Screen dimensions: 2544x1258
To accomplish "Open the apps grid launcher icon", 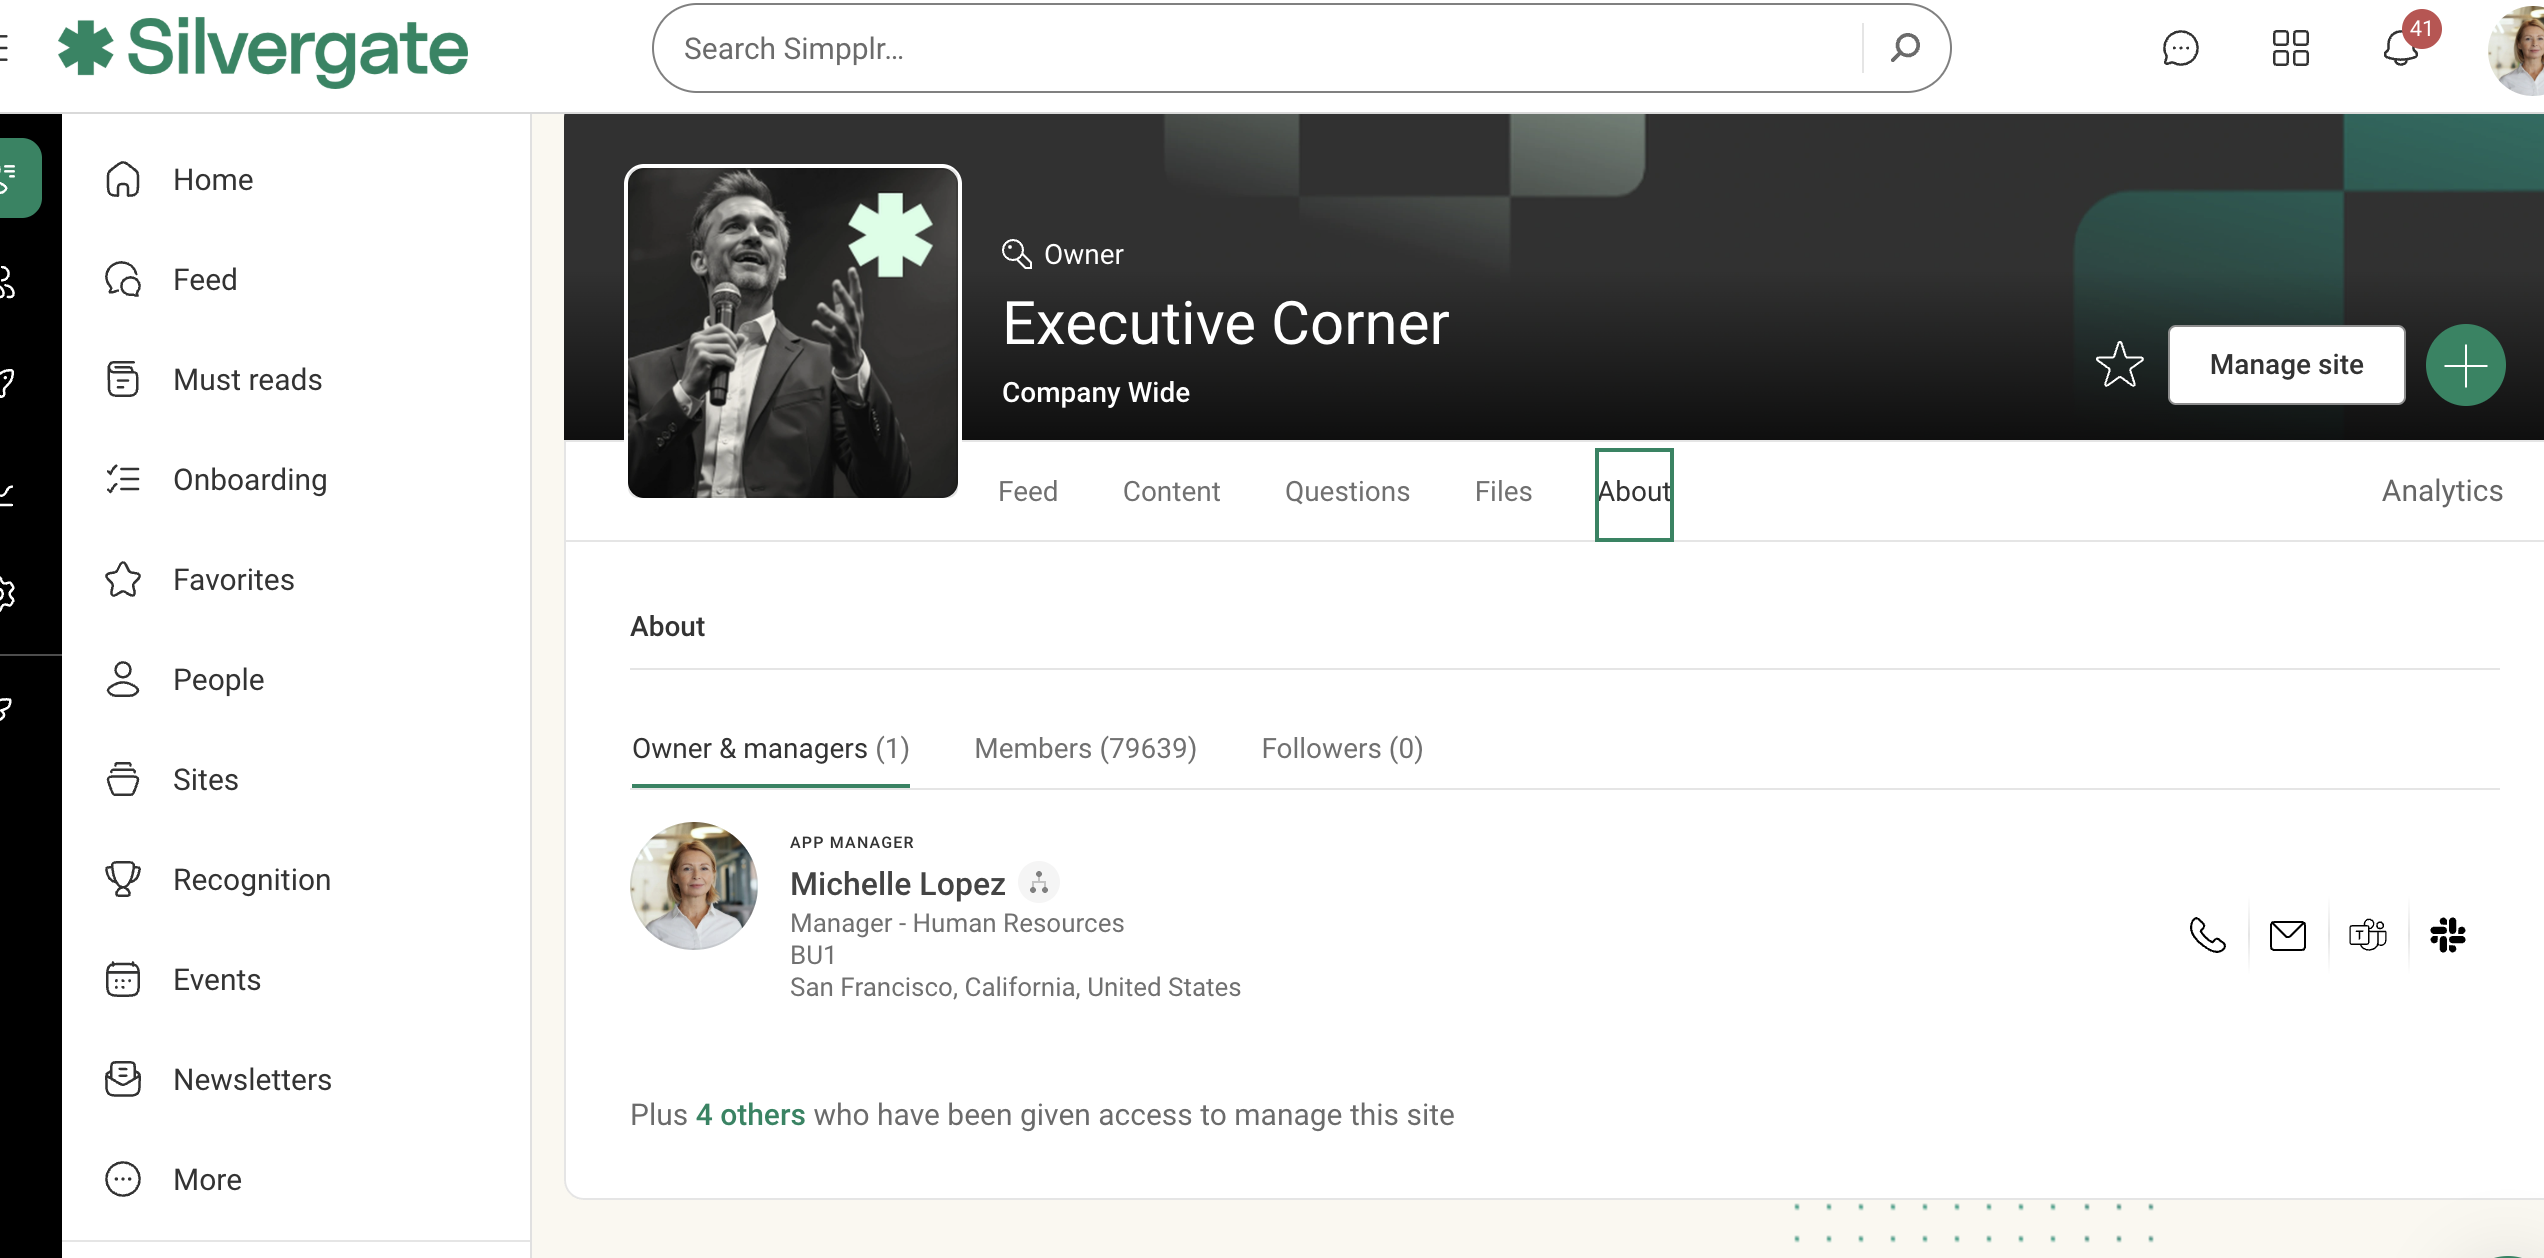I will coord(2290,48).
